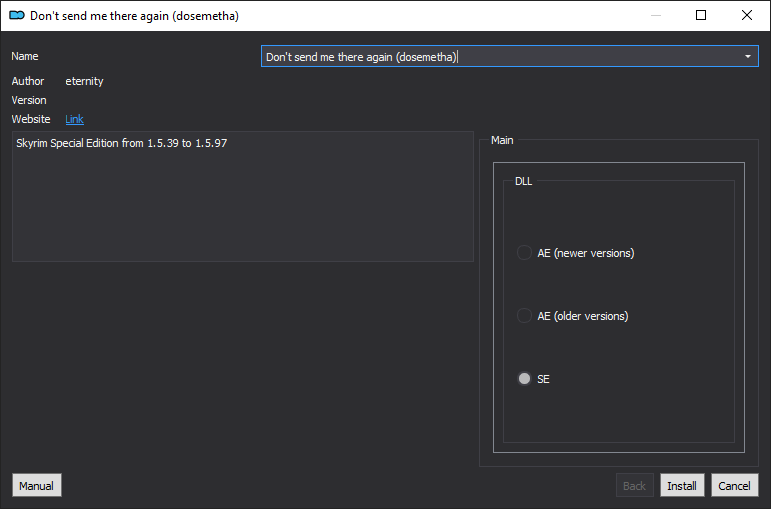The height and width of the screenshot is (509, 771).
Task: Expand the Name dropdown arrow
Action: [747, 57]
